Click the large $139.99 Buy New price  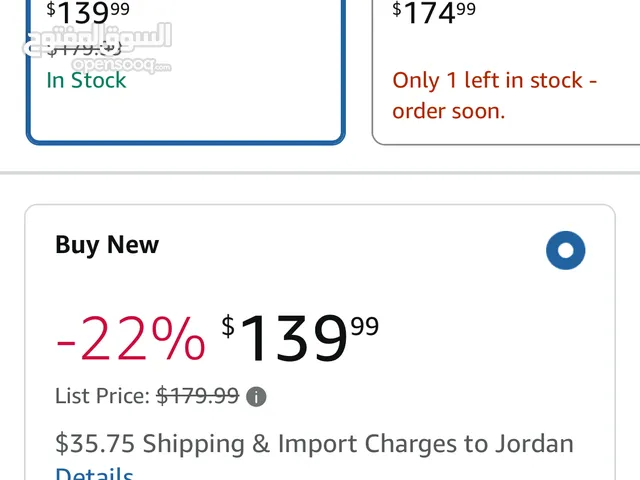300,338
